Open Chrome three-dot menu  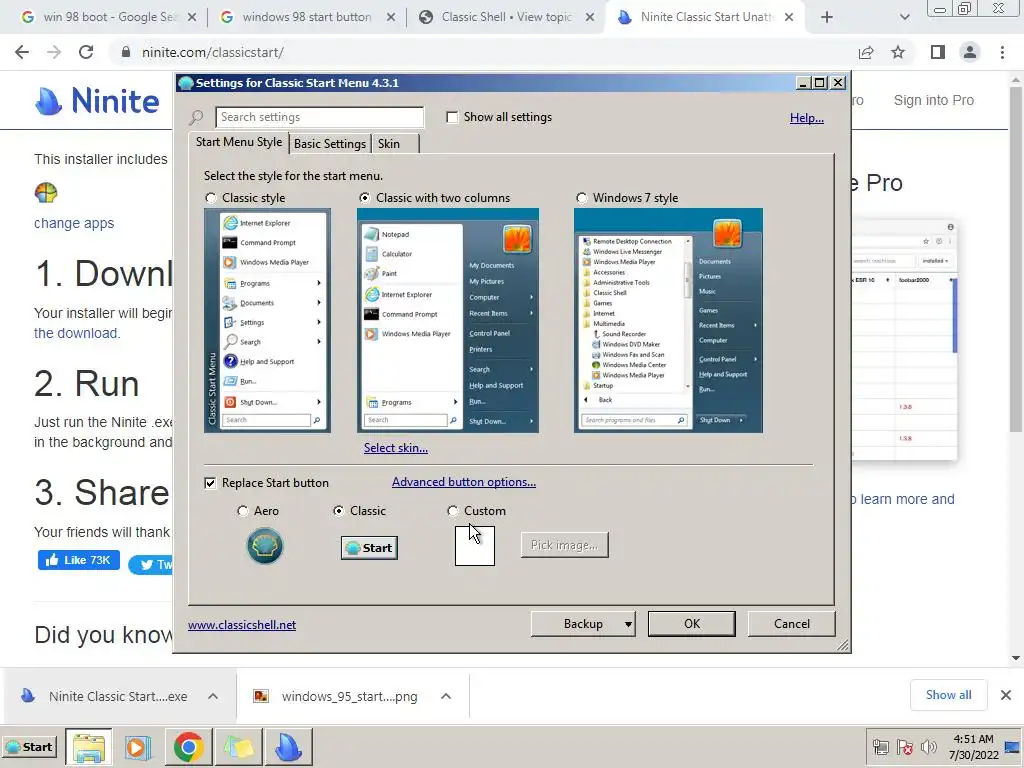(1002, 52)
